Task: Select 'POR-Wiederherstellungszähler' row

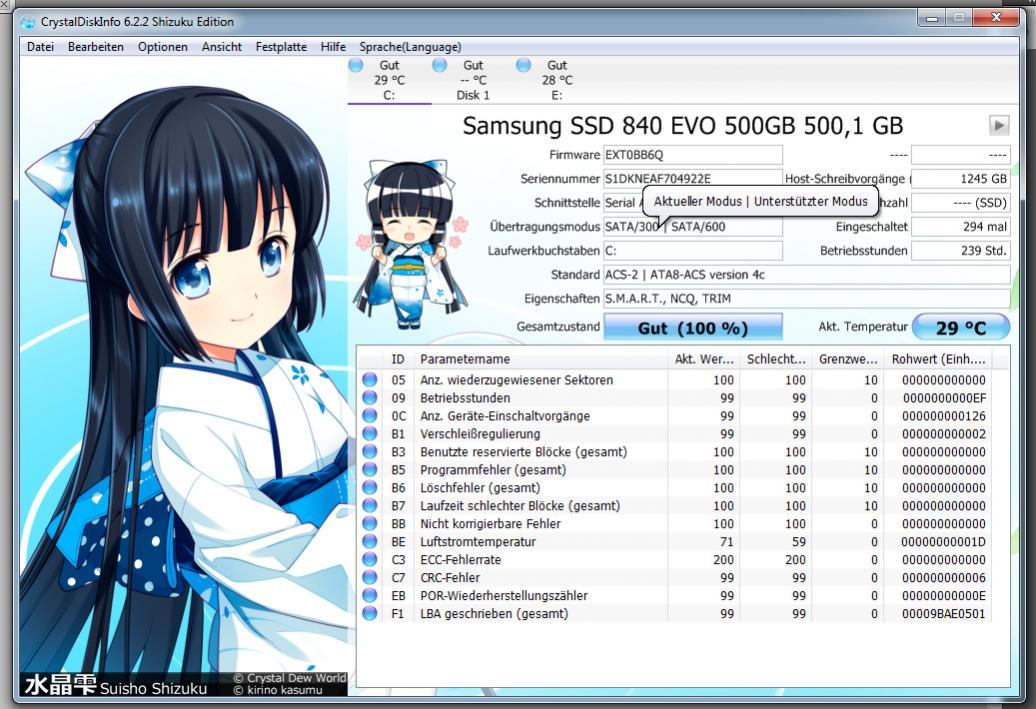Action: click(674, 595)
